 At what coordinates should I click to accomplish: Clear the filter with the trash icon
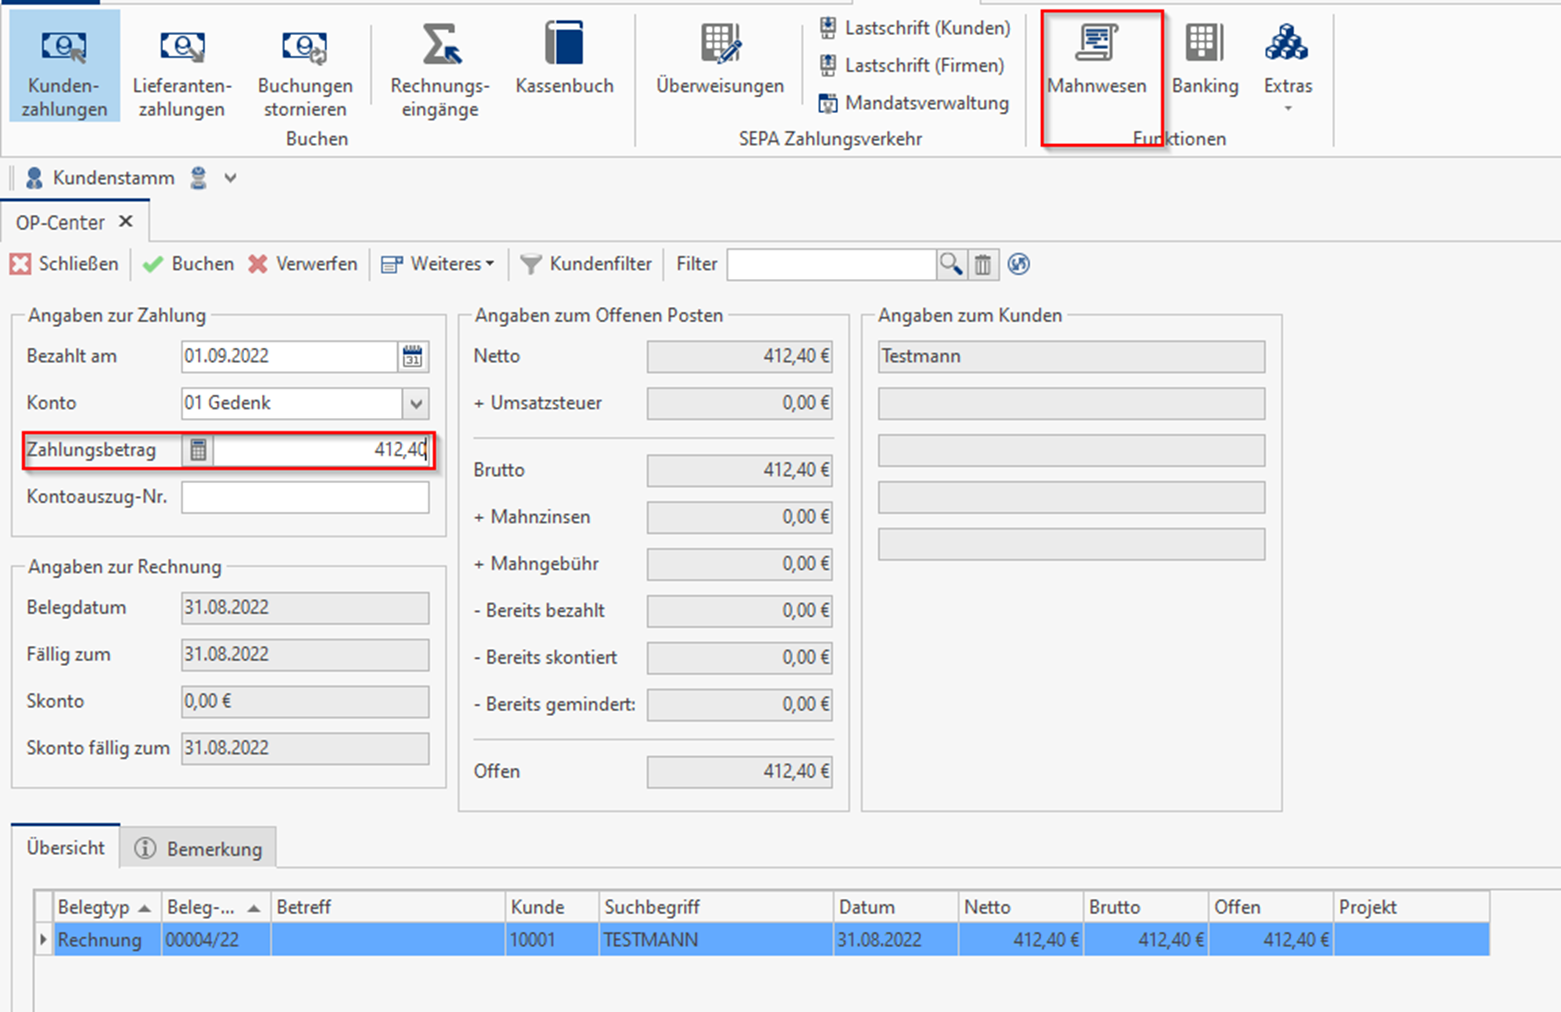pos(983,264)
